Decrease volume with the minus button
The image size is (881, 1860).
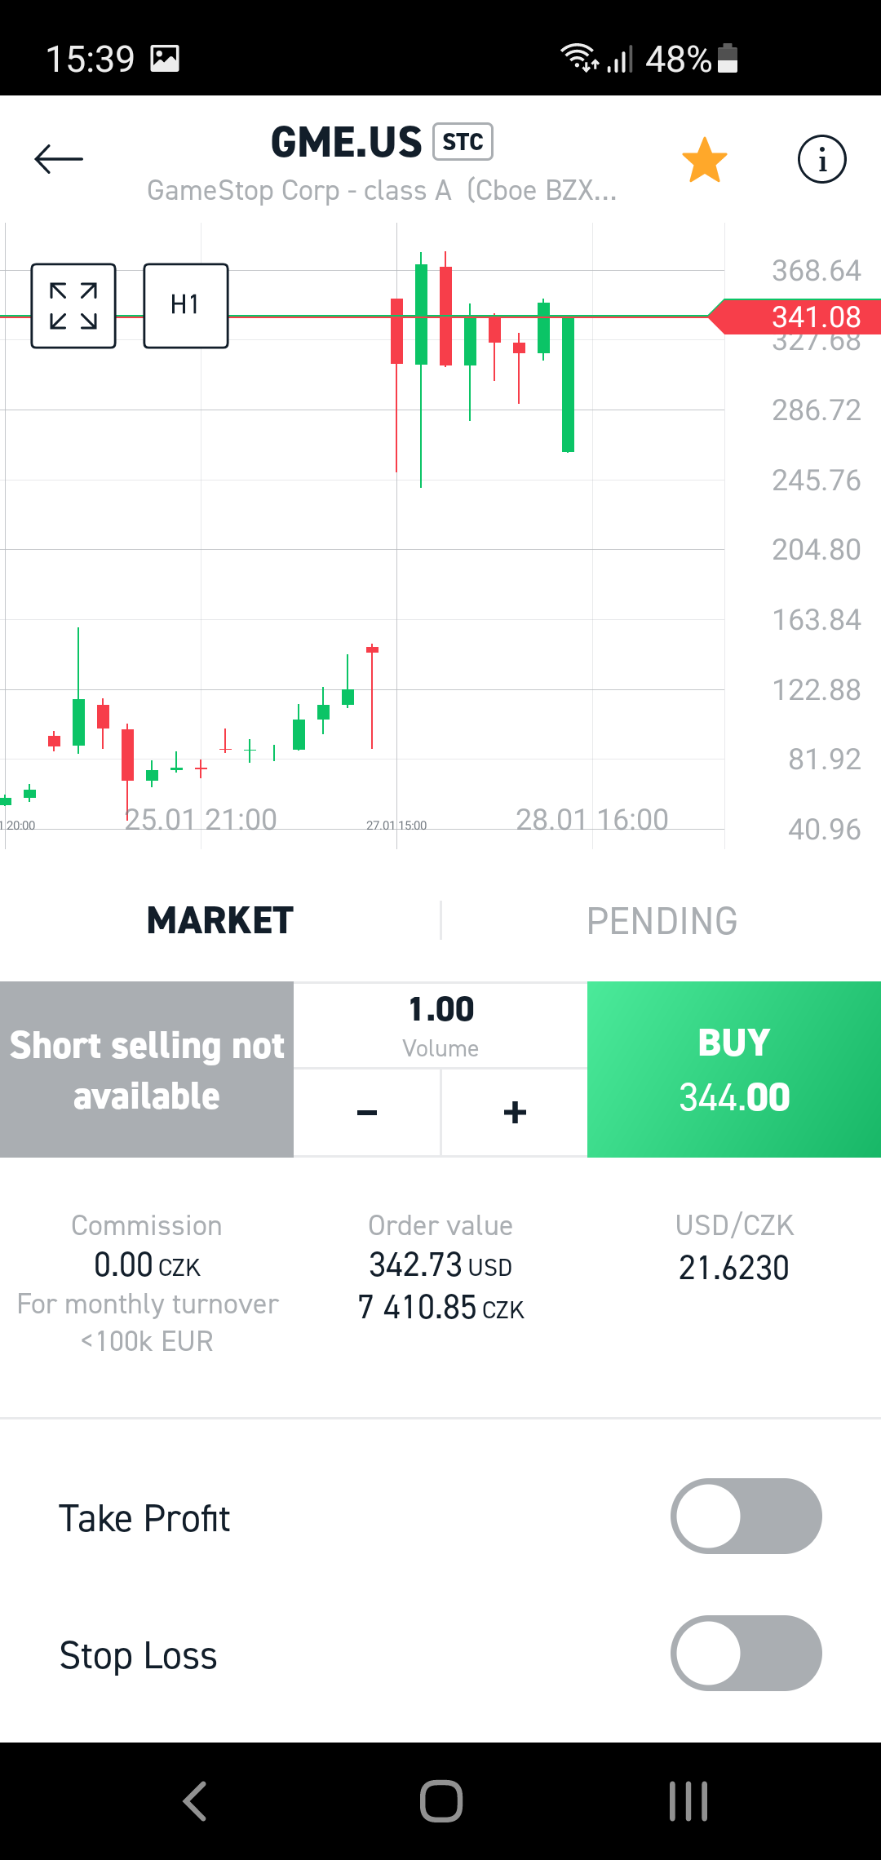pos(367,1113)
